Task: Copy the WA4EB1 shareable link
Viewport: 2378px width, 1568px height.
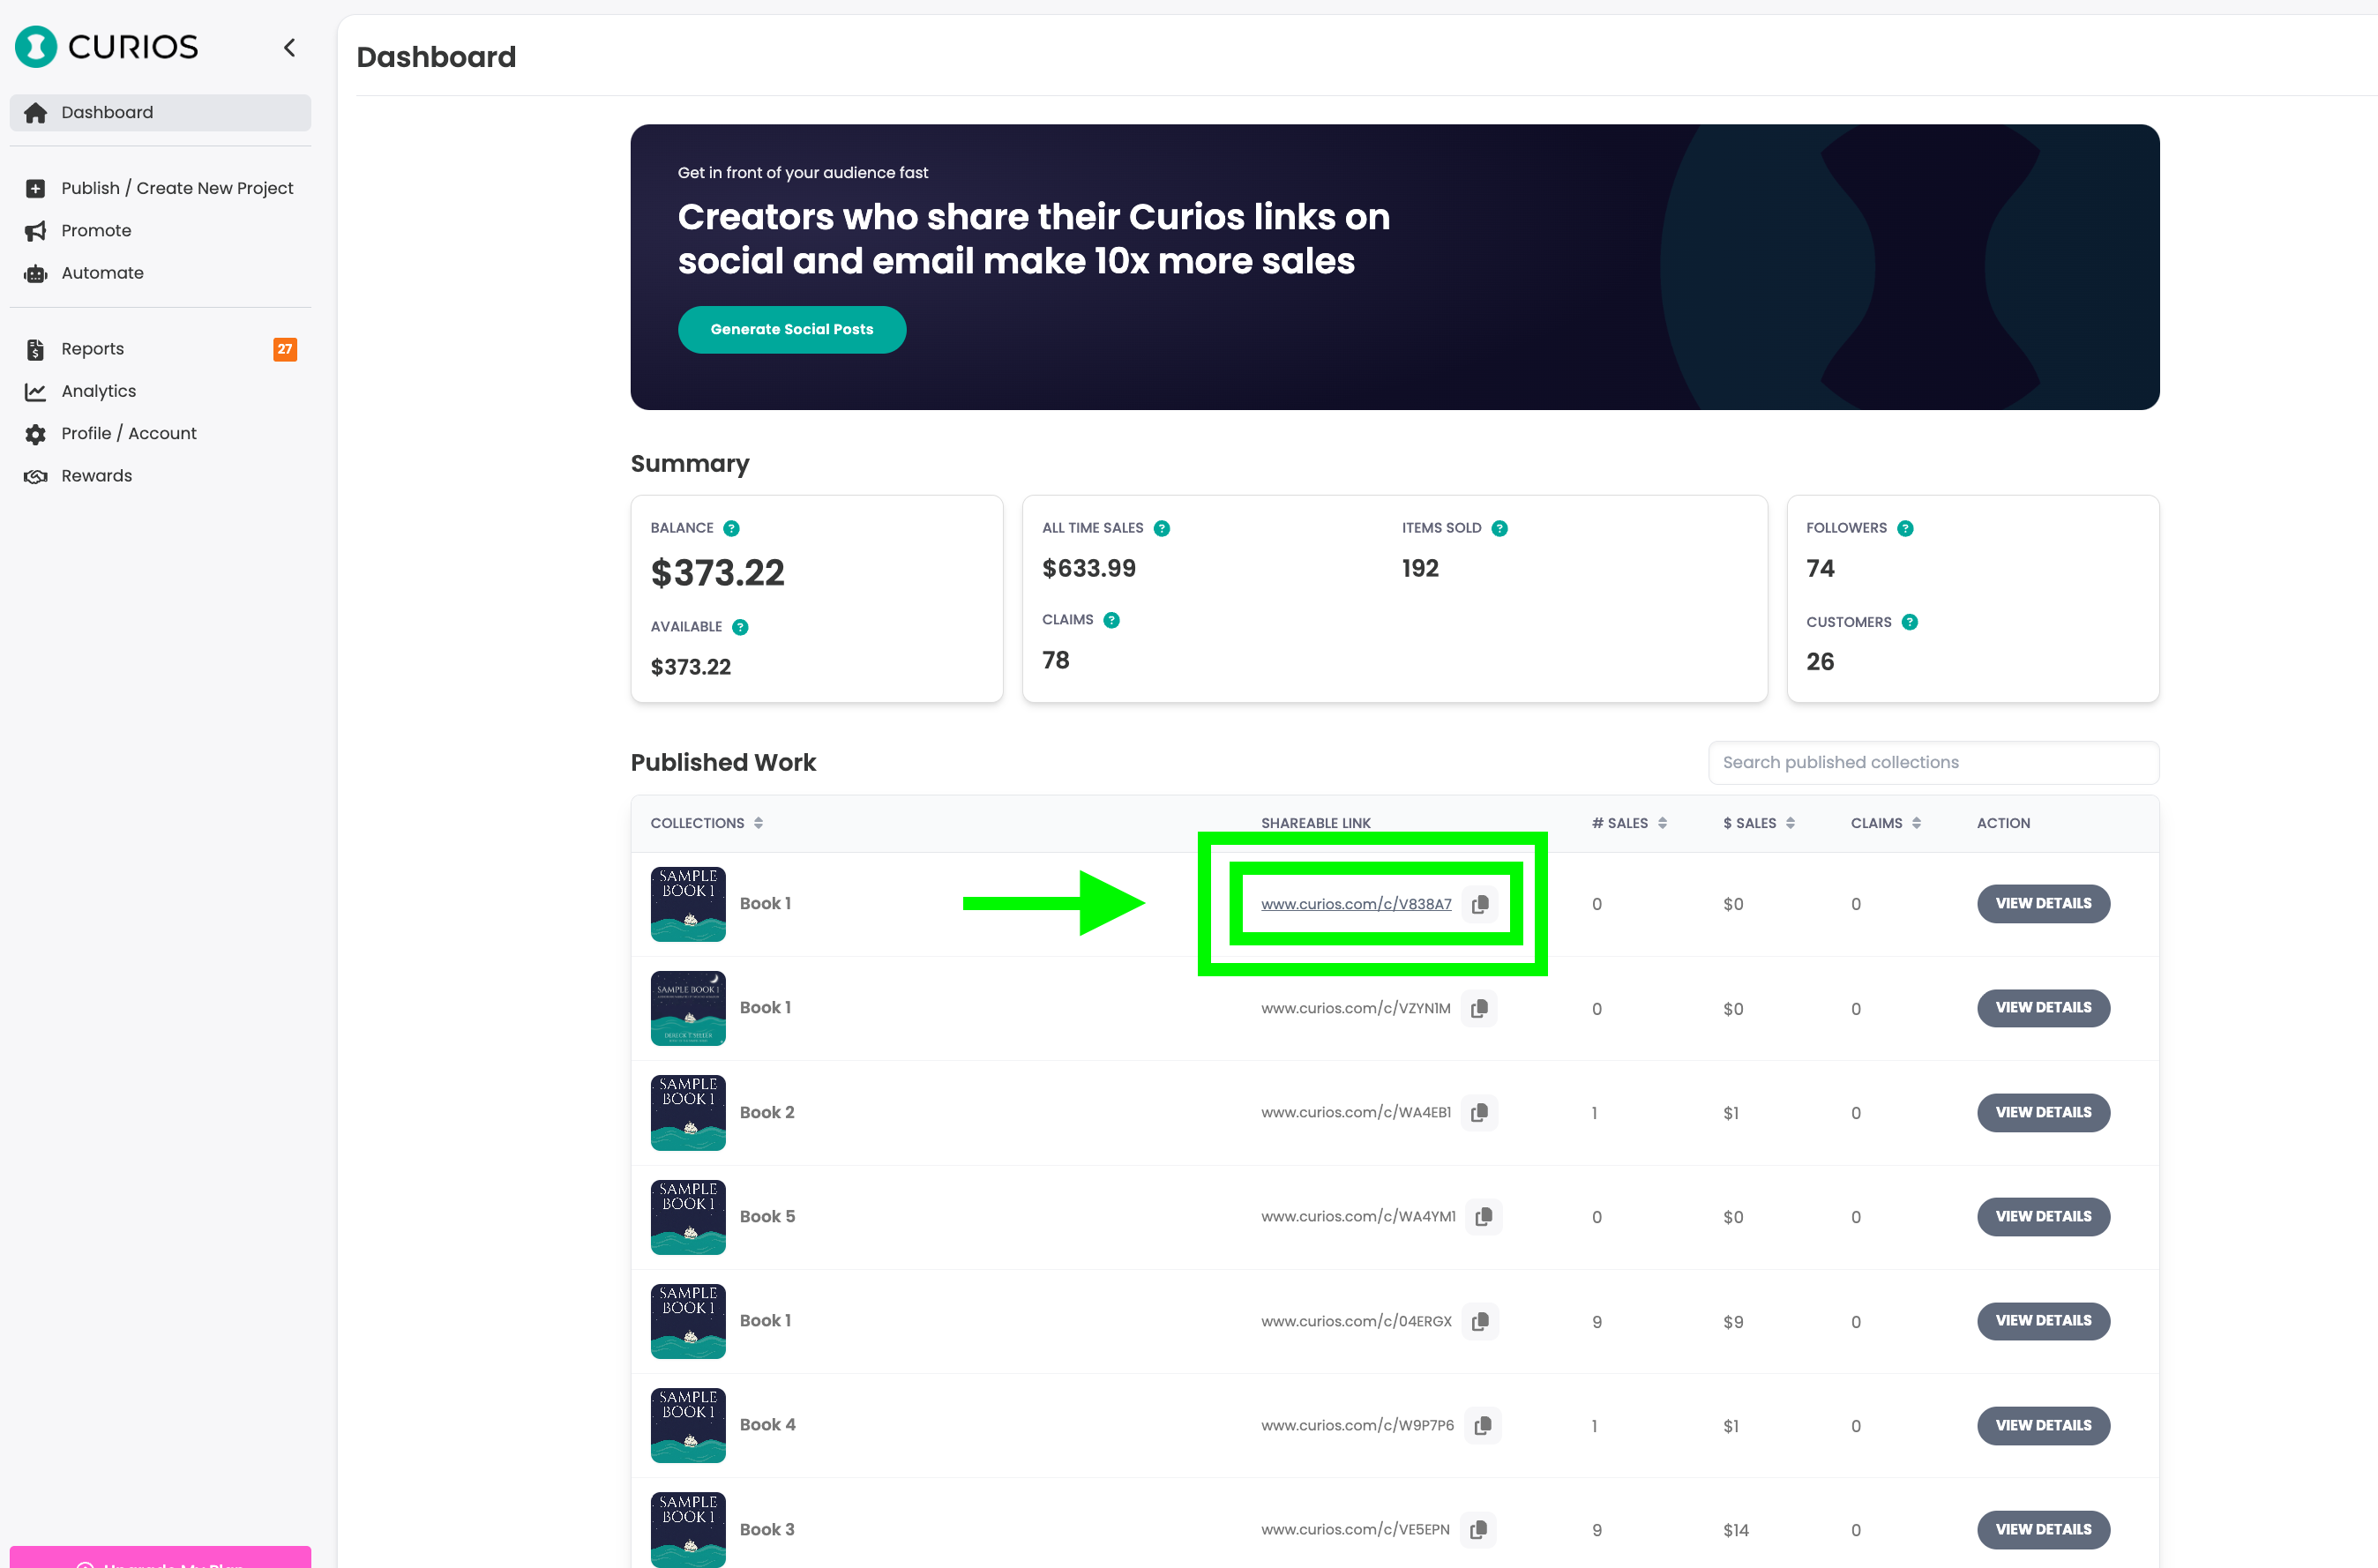Action: tap(1480, 1112)
